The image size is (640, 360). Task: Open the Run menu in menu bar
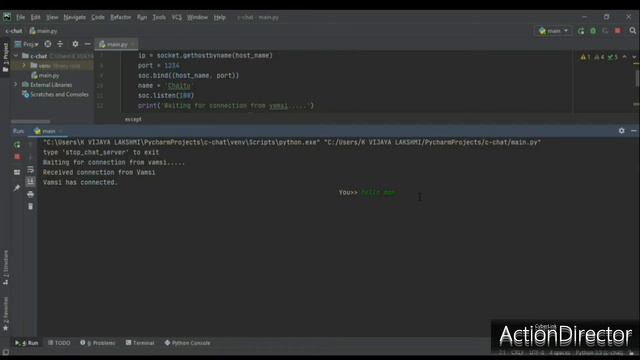pos(142,17)
